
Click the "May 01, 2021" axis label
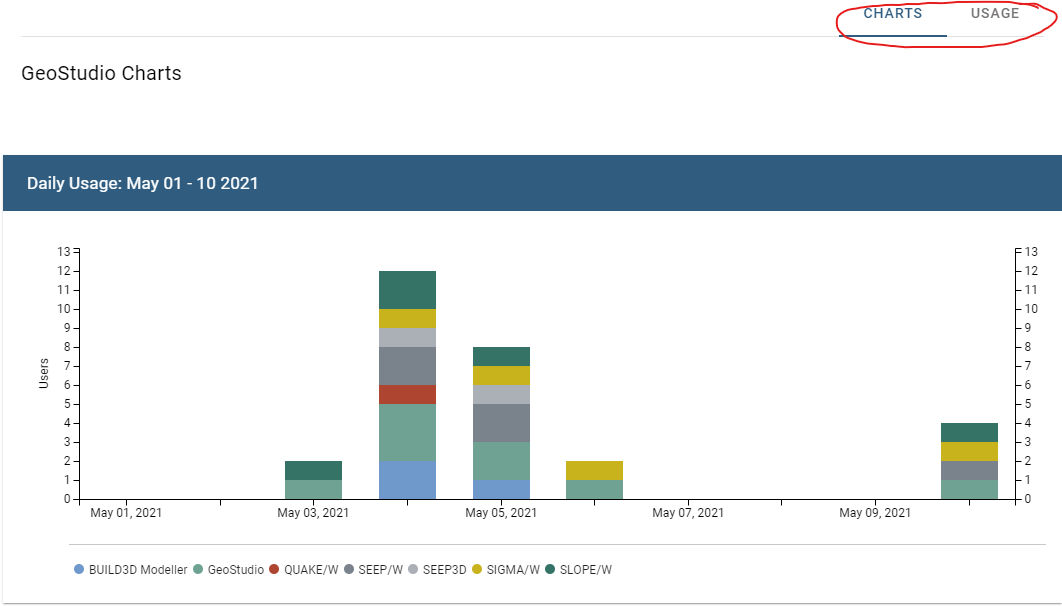pyautogui.click(x=126, y=513)
